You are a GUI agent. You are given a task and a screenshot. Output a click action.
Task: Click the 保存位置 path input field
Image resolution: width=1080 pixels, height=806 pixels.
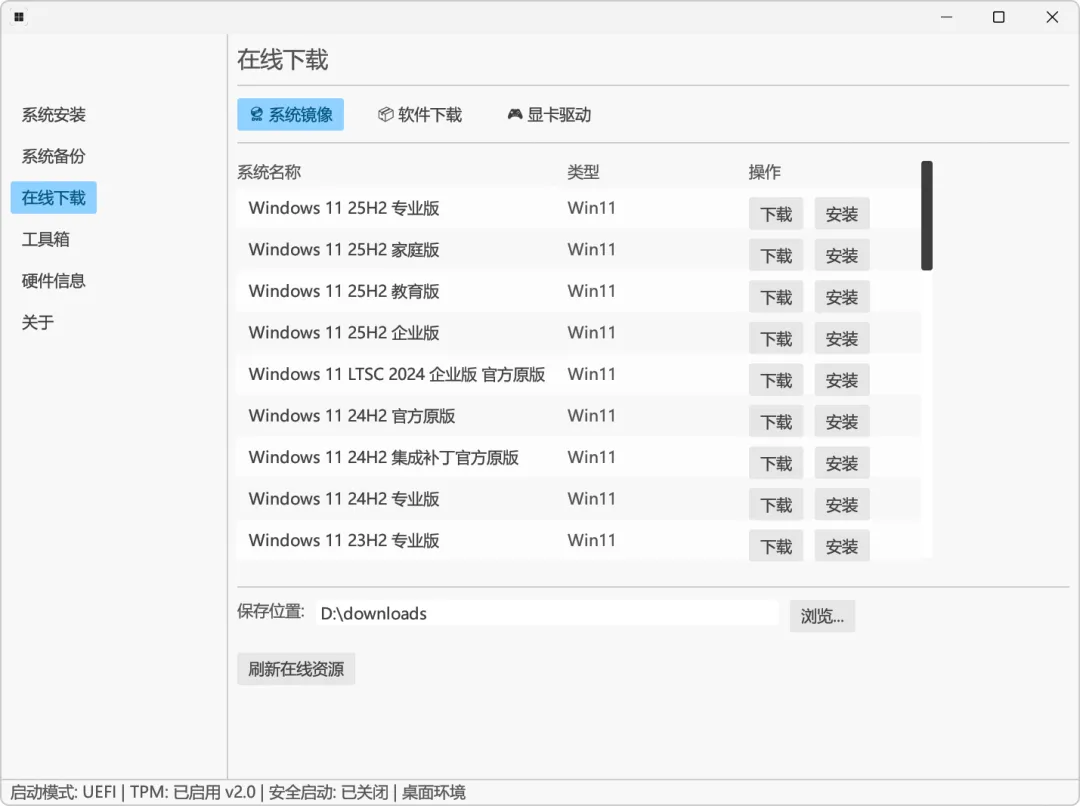[x=548, y=613]
